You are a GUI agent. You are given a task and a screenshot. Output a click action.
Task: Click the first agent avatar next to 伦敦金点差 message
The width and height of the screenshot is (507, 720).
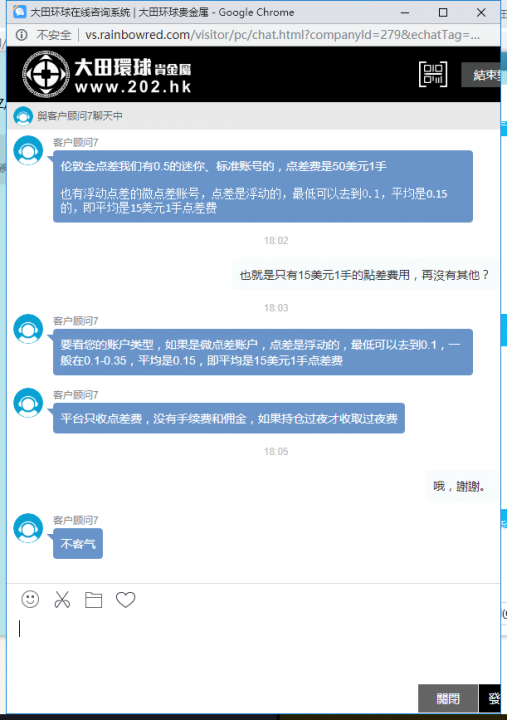[28, 150]
